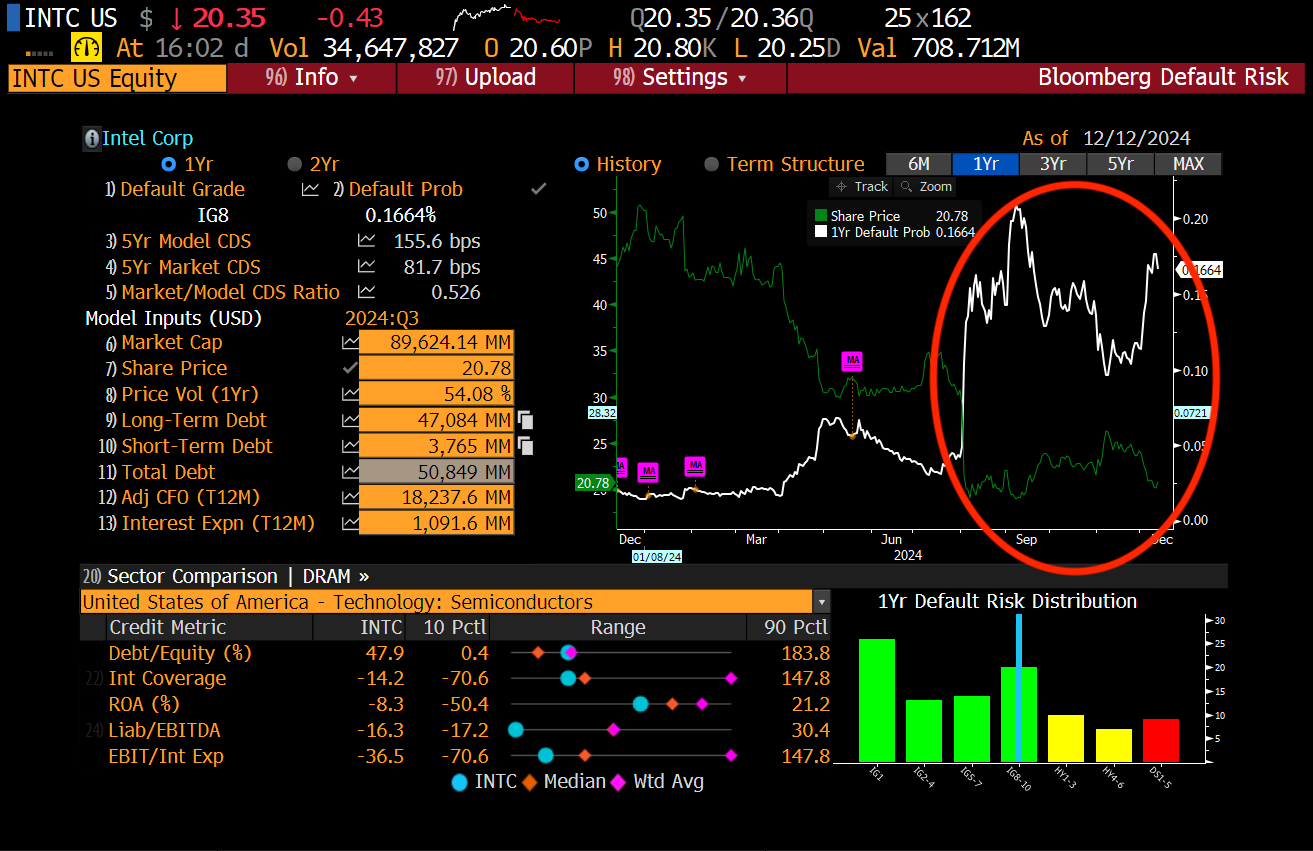The width and height of the screenshot is (1313, 851).
Task: Click the Short-Term Debt value field
Action: pos(436,447)
